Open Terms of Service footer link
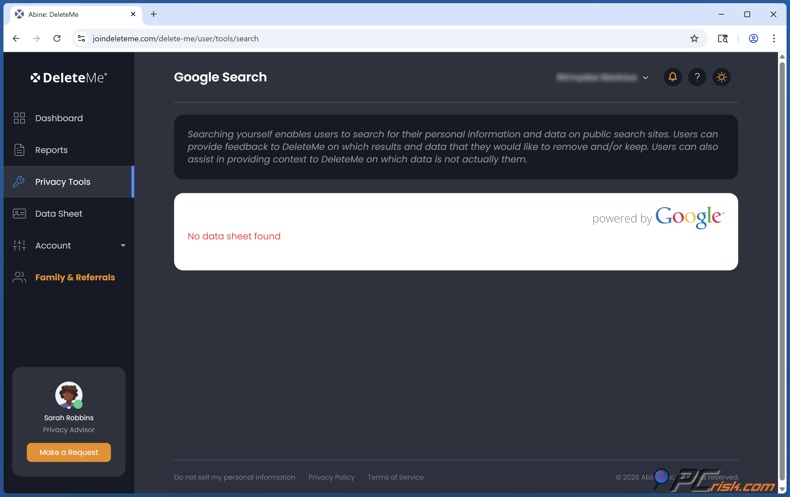The width and height of the screenshot is (790, 497). [395, 477]
